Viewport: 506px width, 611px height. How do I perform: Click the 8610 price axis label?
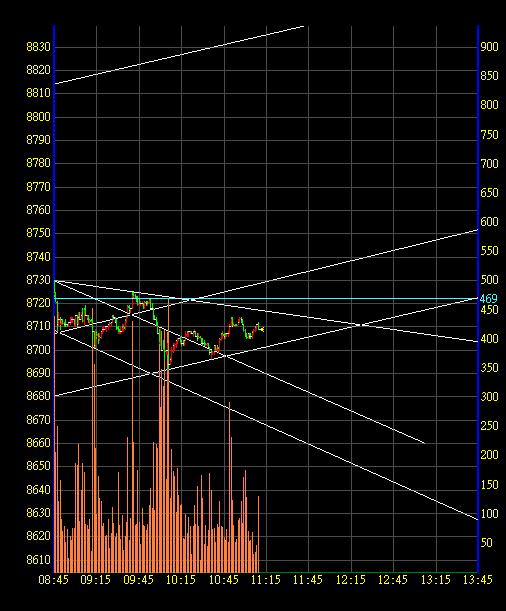[39, 560]
